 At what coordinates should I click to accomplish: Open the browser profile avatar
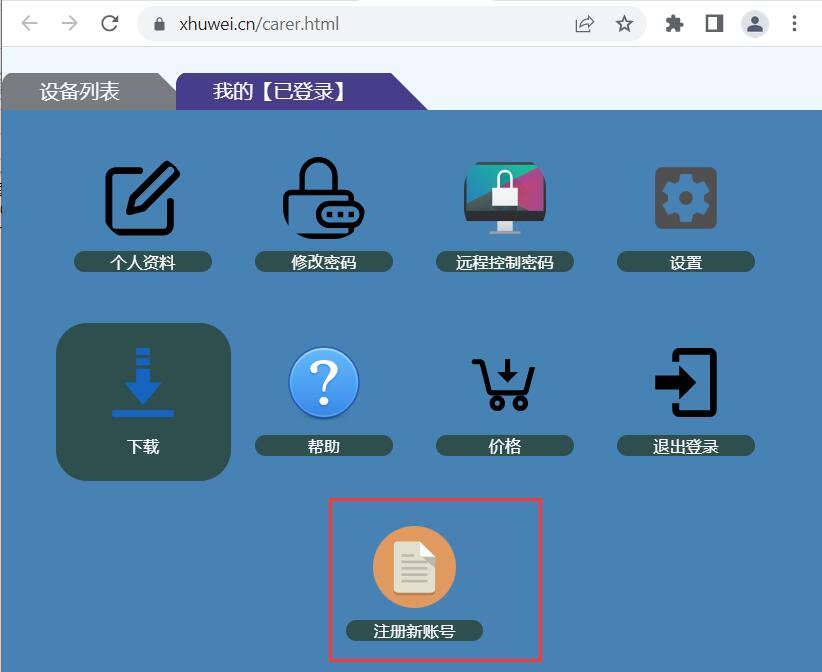pyautogui.click(x=755, y=24)
